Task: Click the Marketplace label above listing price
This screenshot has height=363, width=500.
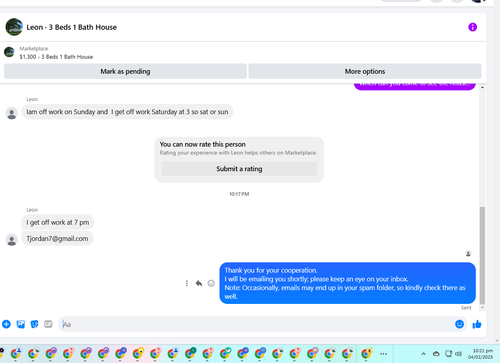Action: (x=34, y=49)
